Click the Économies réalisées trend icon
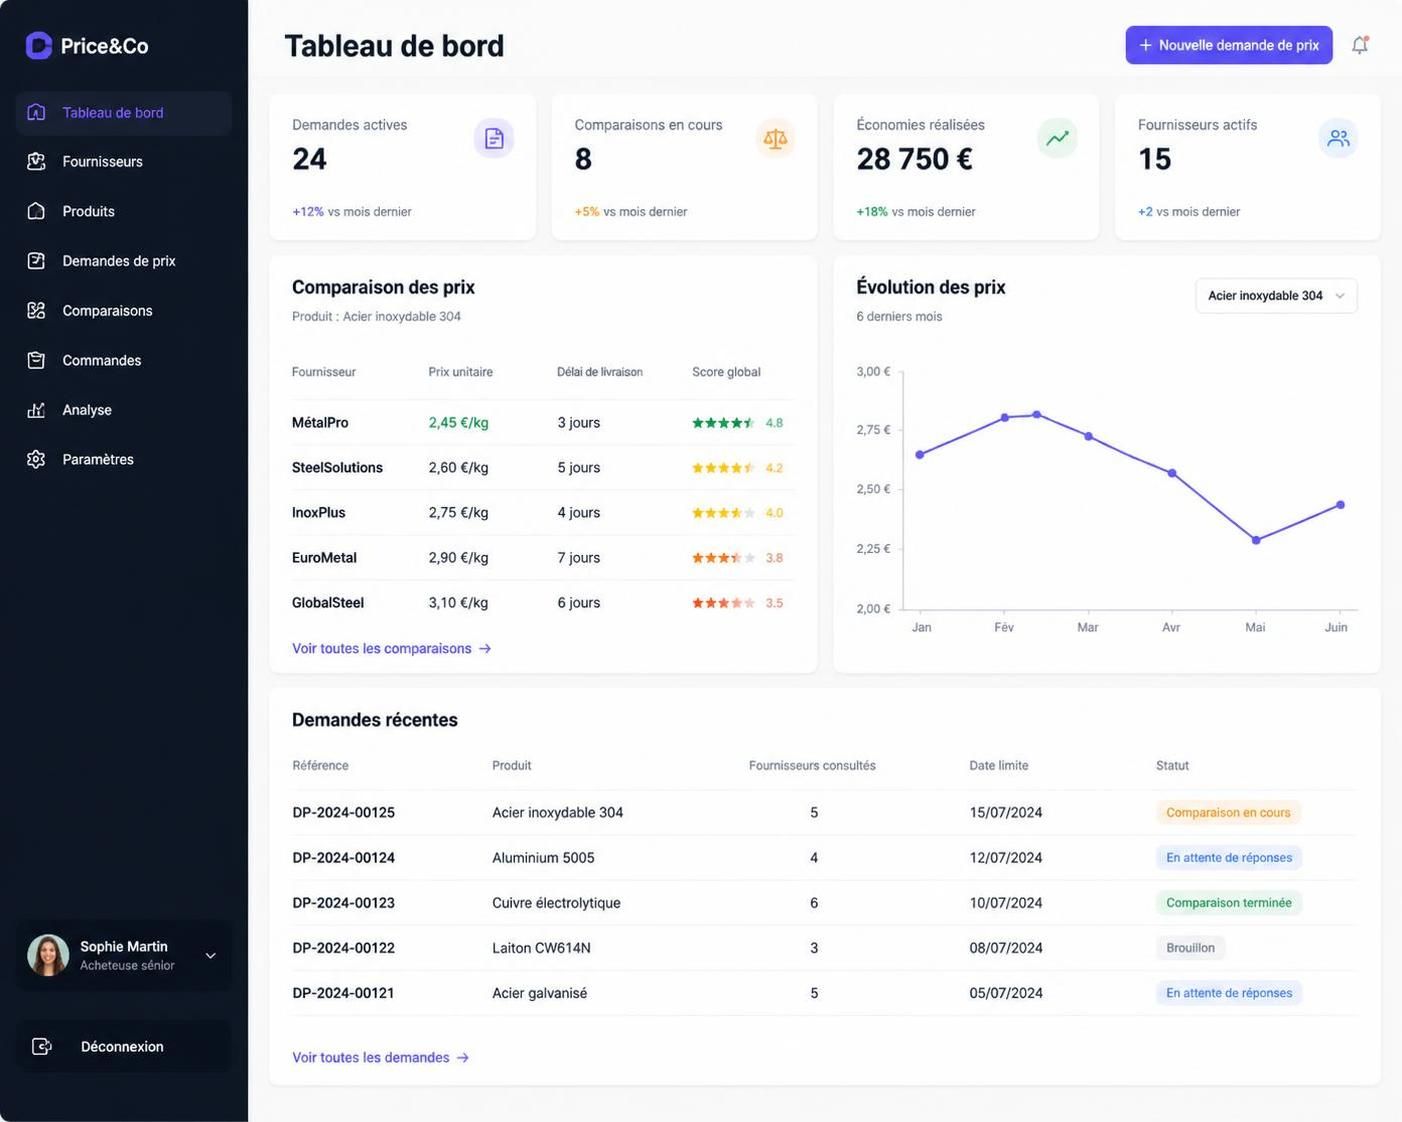Screen dimensions: 1402x1122 (1057, 138)
